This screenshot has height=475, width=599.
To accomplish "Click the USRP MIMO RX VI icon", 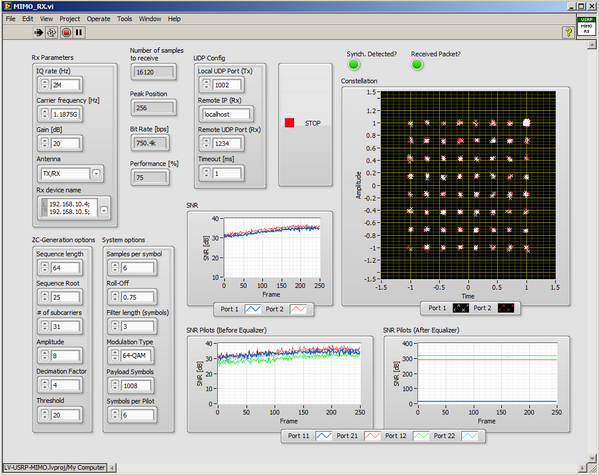I will 586,26.
